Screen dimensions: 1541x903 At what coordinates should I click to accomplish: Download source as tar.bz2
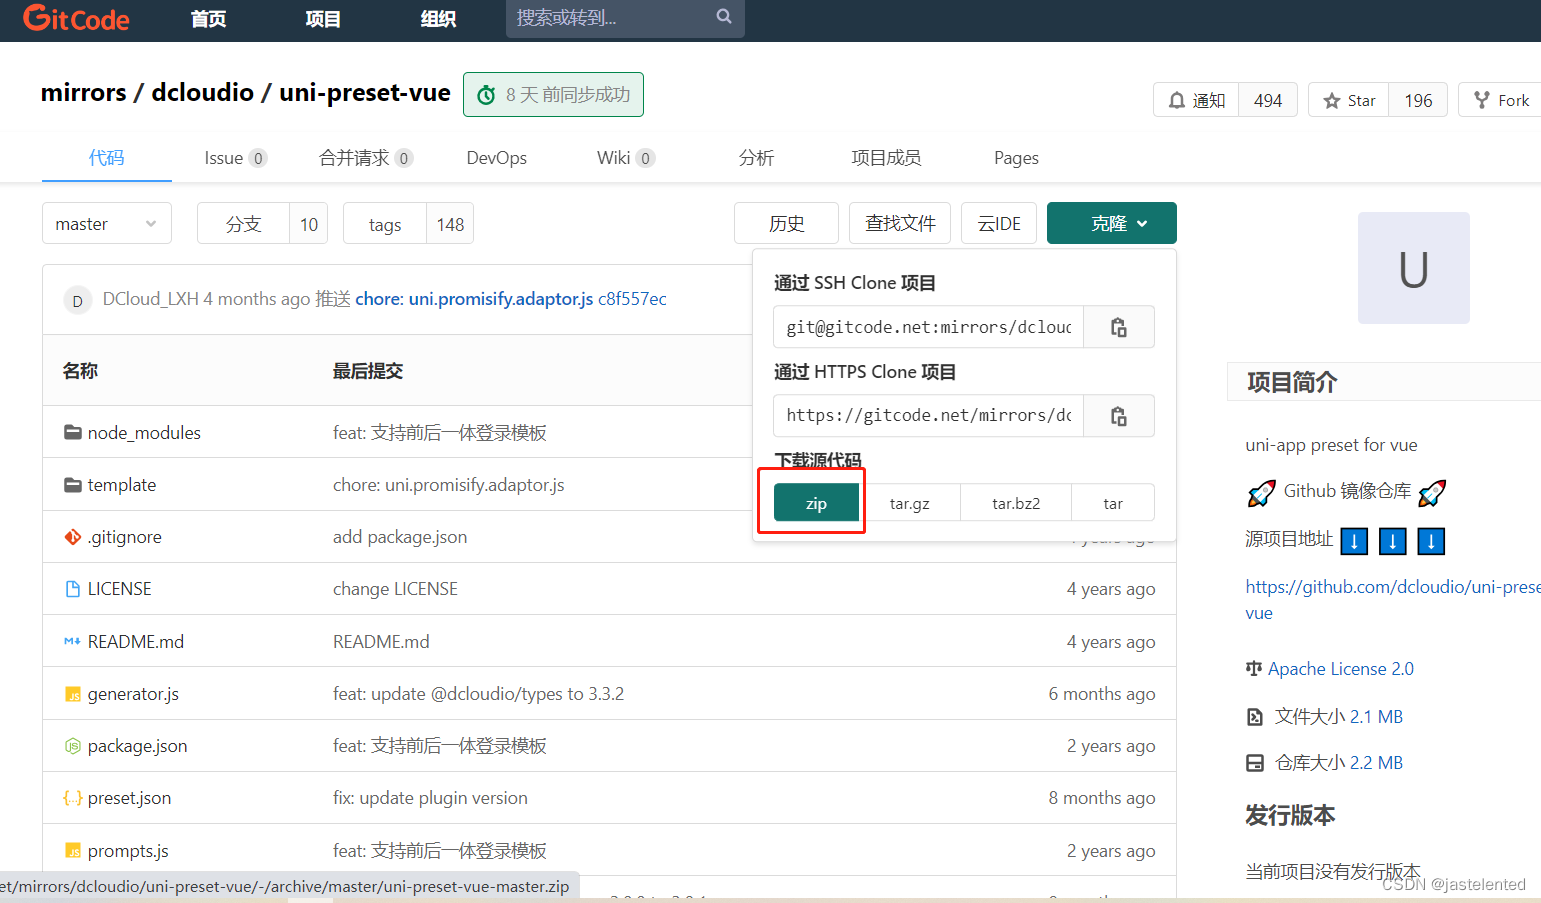coord(1016,503)
